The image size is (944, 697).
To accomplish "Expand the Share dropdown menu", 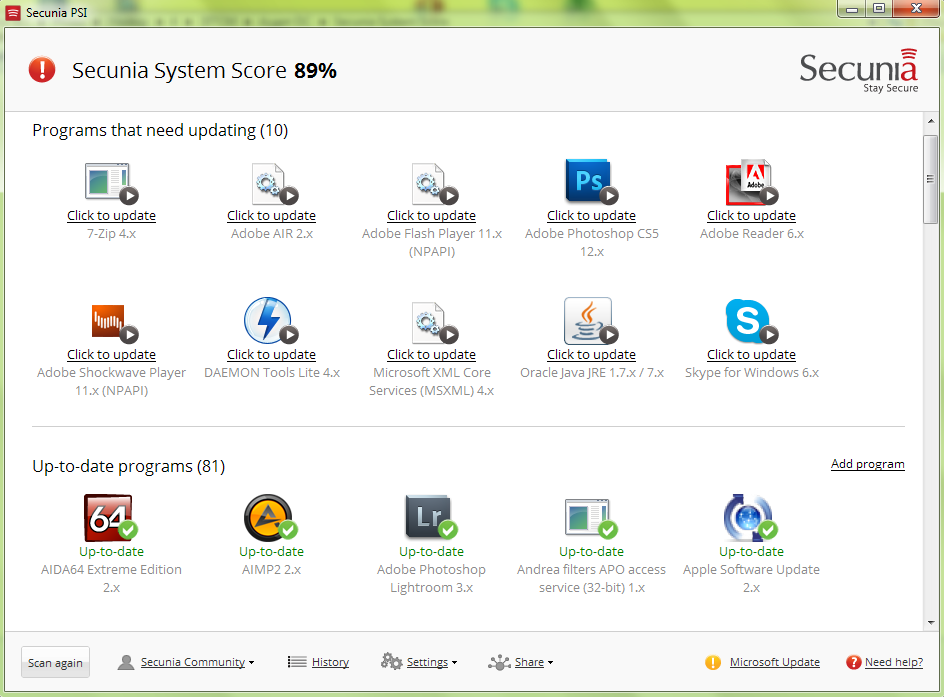I will click(534, 662).
